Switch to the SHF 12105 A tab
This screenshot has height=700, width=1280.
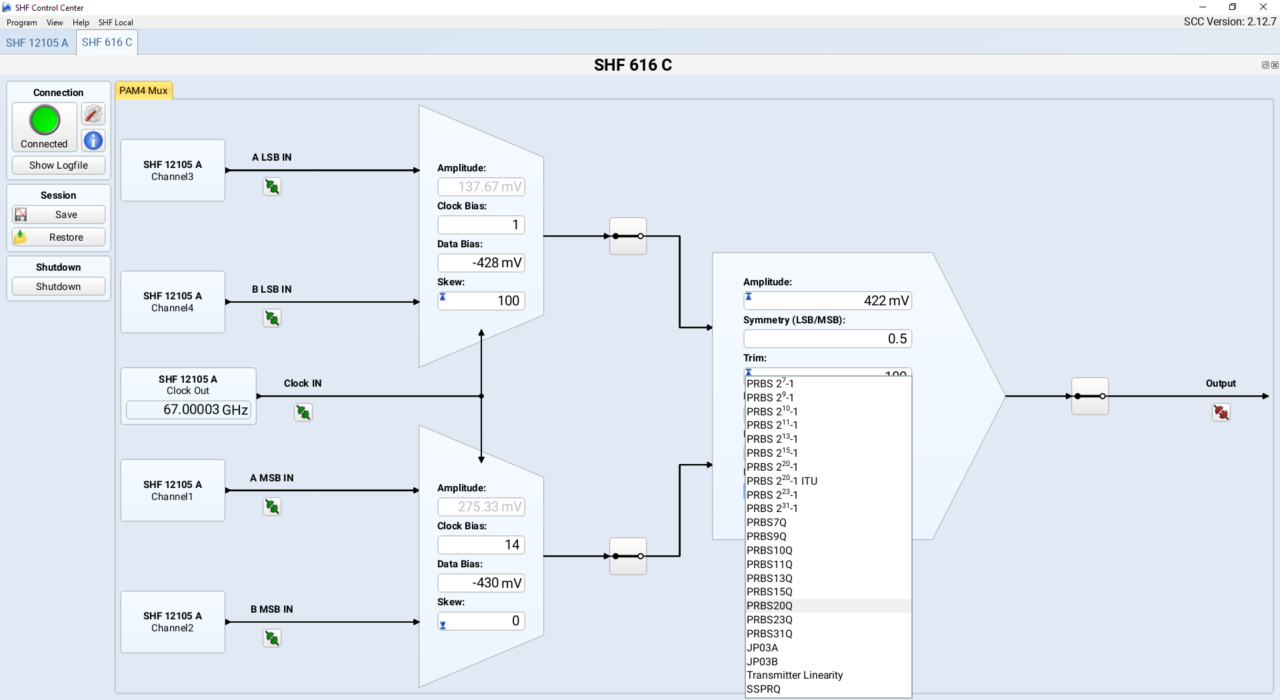click(37, 42)
